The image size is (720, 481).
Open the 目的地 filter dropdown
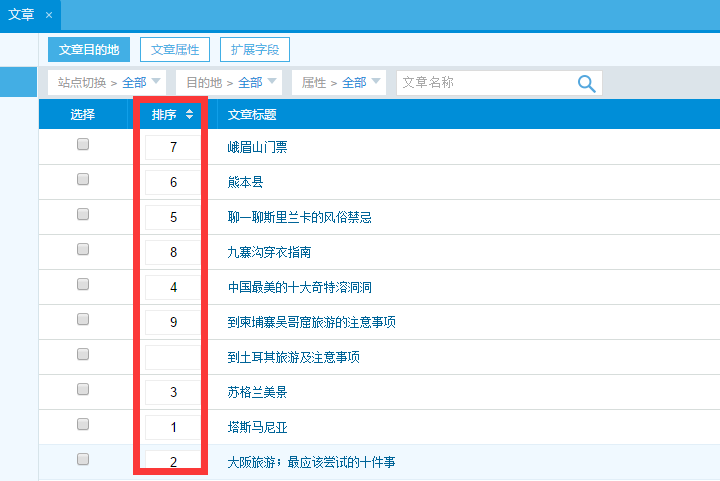coord(271,81)
